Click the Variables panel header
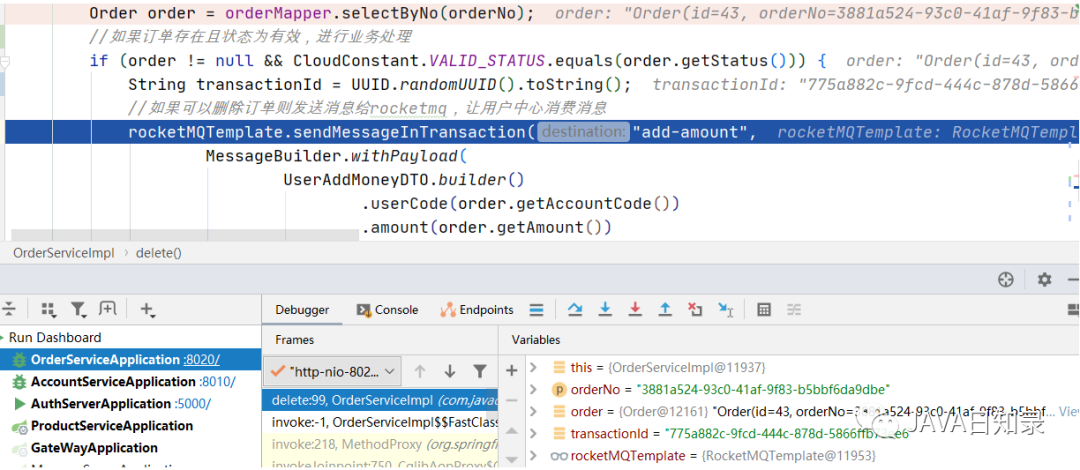This screenshot has width=1080, height=470. click(x=536, y=340)
